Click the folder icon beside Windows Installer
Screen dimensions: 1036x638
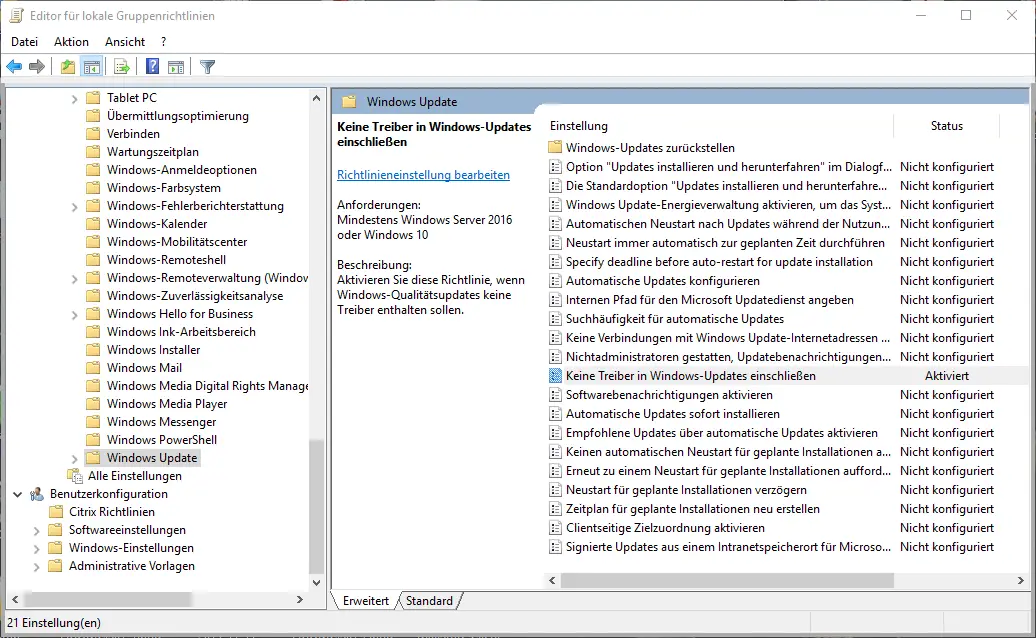pos(93,349)
